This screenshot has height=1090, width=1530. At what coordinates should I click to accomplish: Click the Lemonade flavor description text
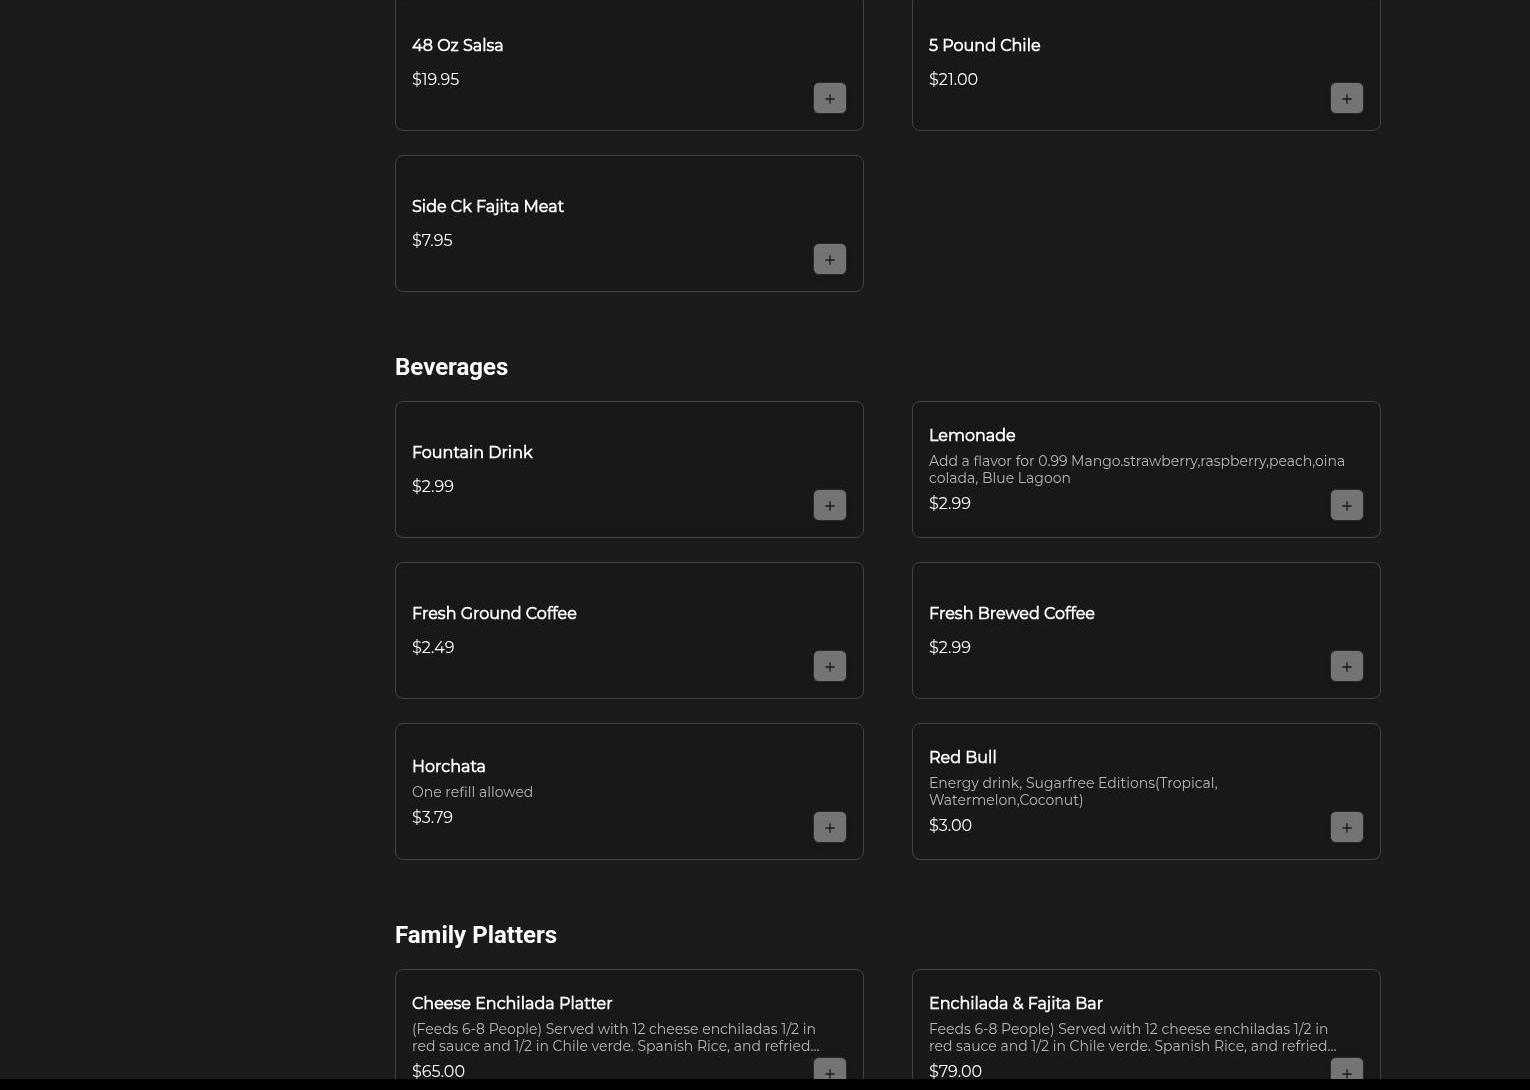click(1136, 469)
